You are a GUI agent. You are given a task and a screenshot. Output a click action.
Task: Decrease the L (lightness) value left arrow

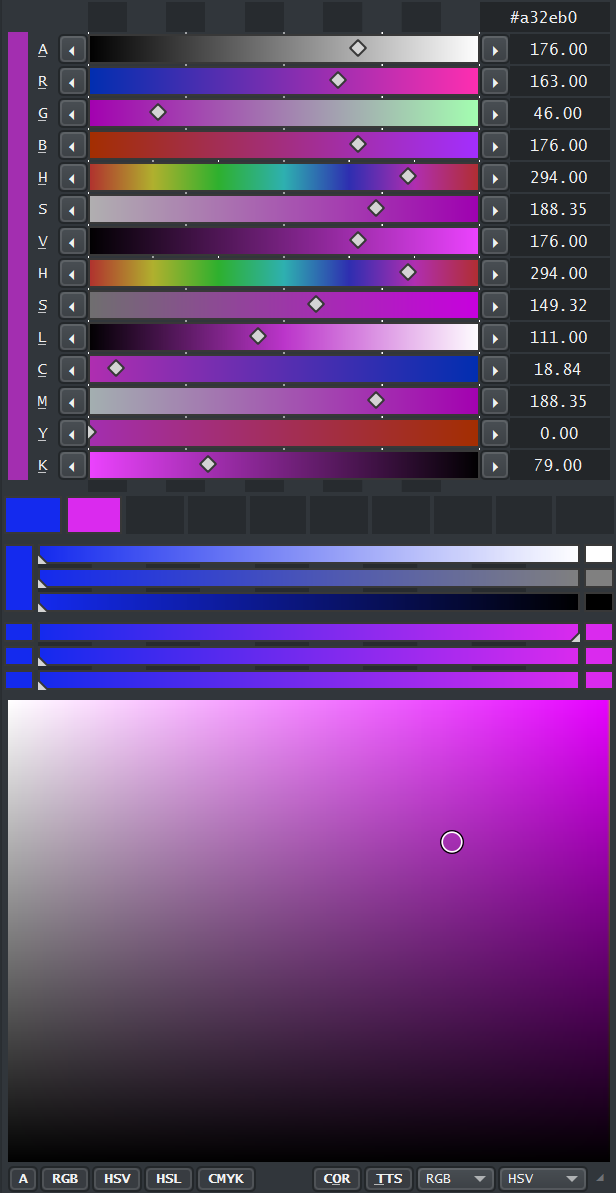click(73, 337)
